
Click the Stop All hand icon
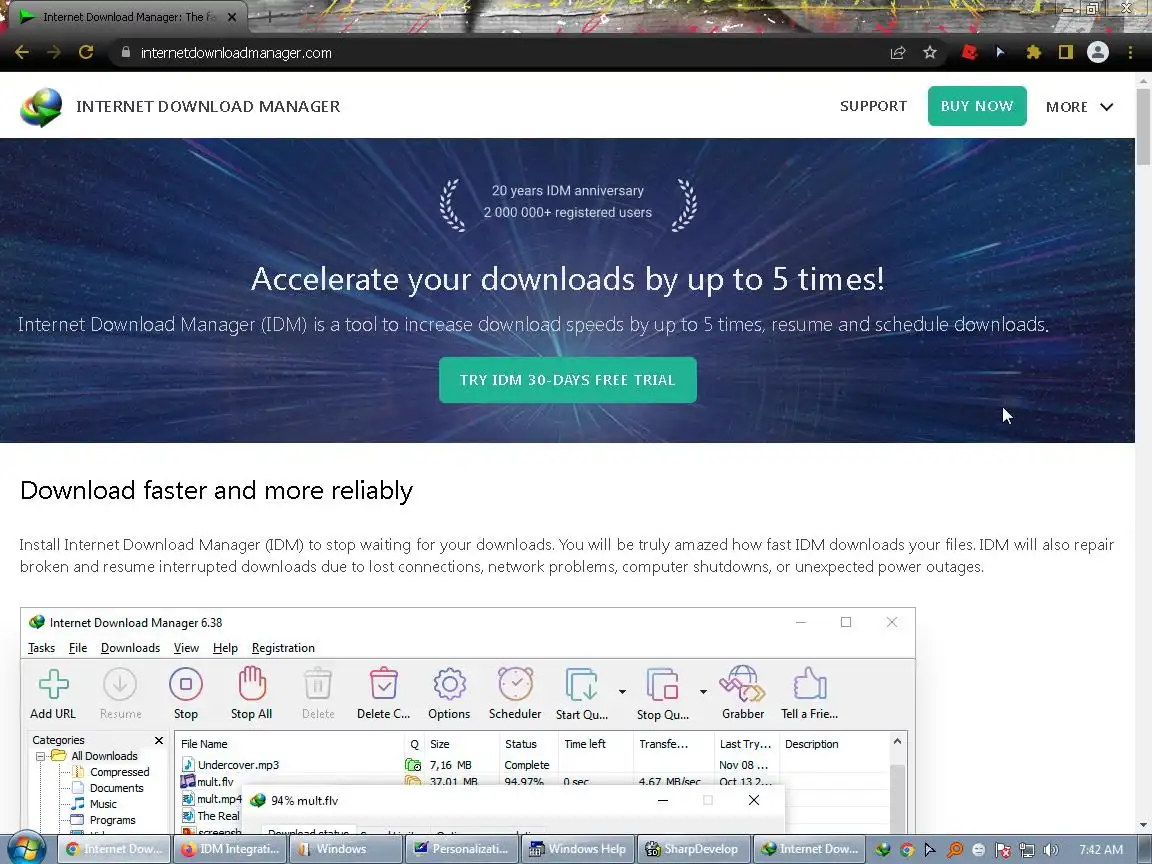251,683
